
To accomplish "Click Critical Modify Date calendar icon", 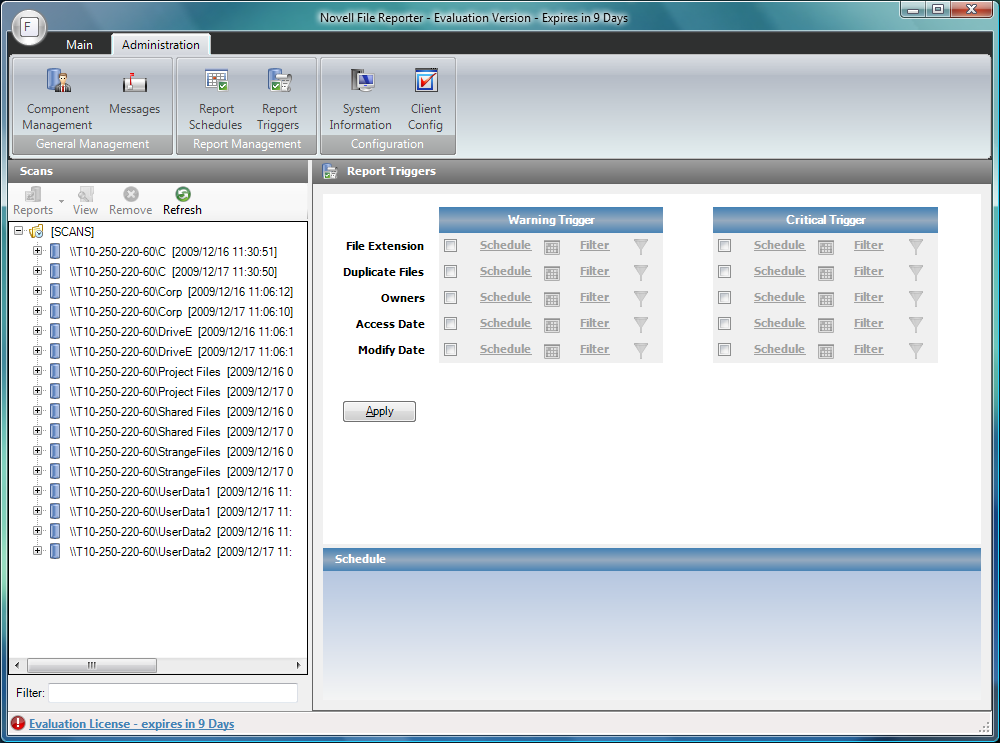I will click(x=826, y=351).
